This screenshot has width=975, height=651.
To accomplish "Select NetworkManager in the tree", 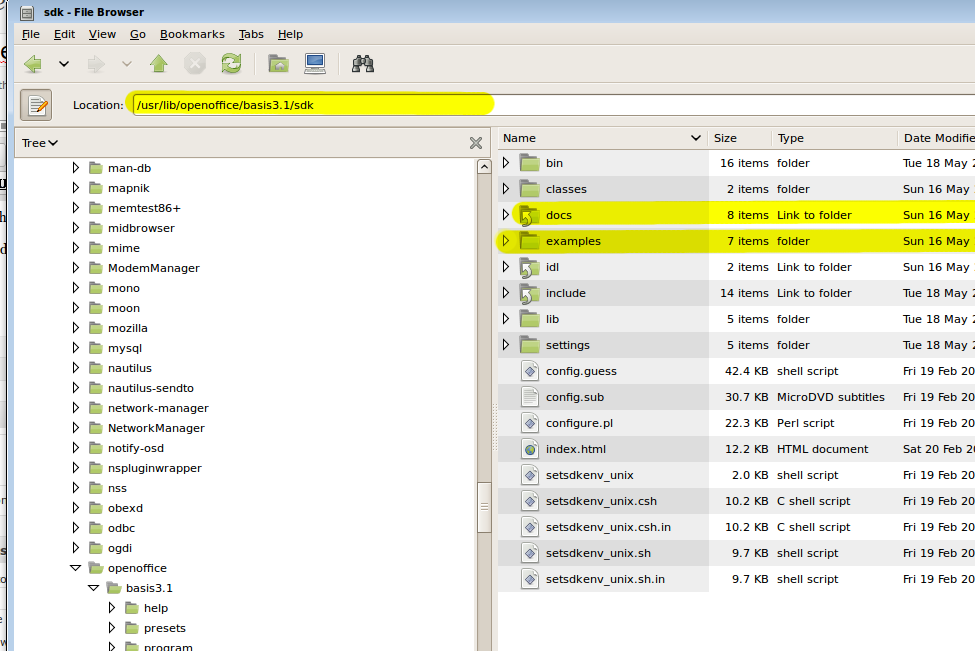I will (156, 428).
